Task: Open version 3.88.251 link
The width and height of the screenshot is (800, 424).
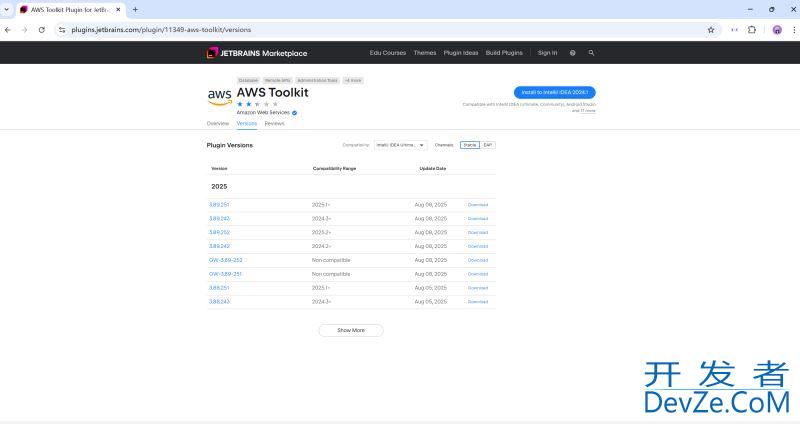Action: (219, 288)
